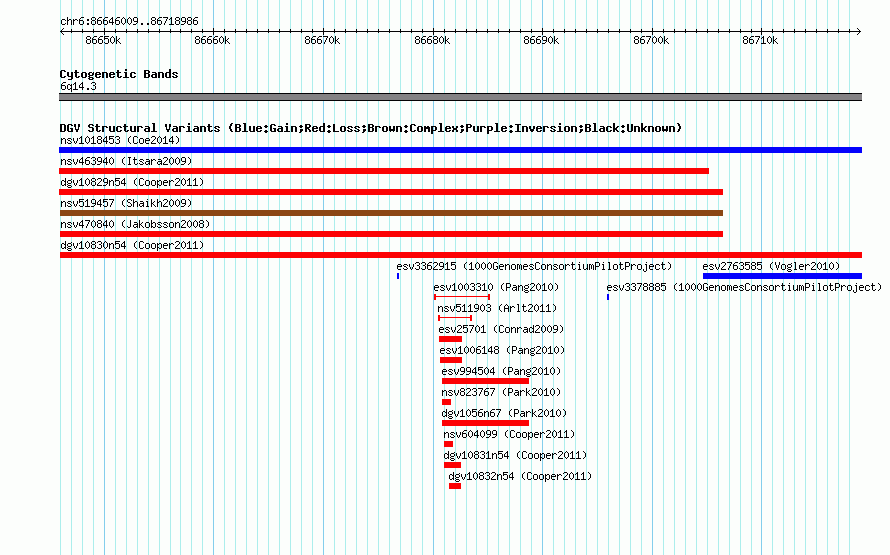Open the esv1006148 (Pang2010) label
This screenshot has height=555, width=890.
click(x=502, y=350)
